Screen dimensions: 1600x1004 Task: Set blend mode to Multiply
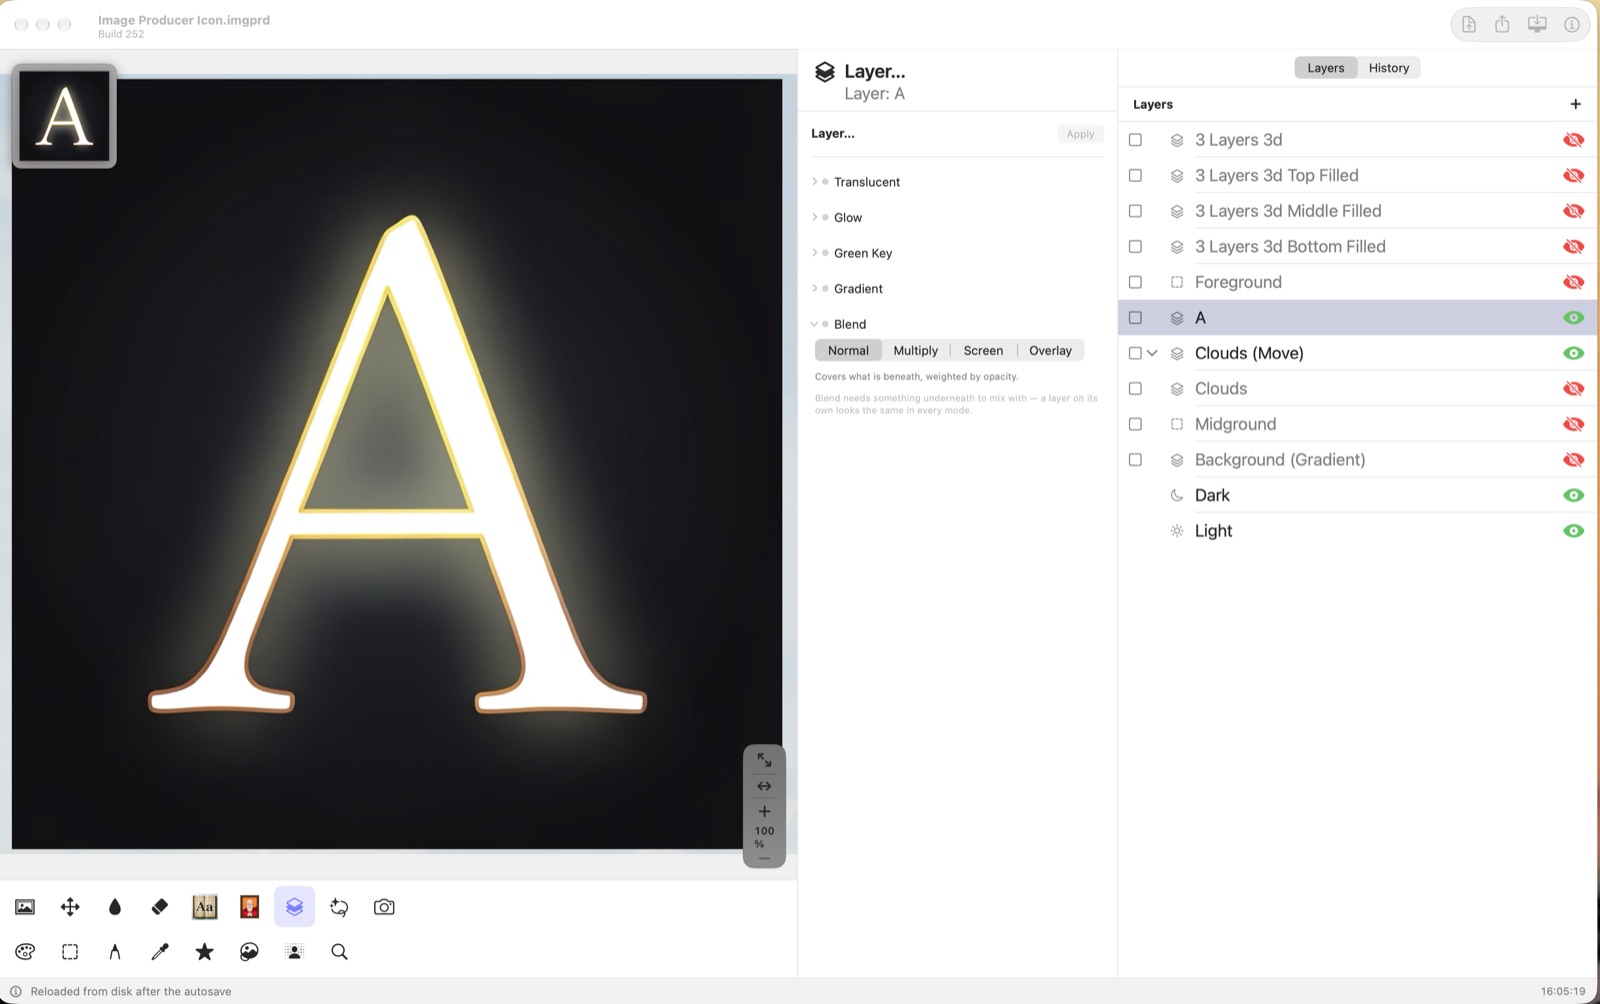(915, 350)
